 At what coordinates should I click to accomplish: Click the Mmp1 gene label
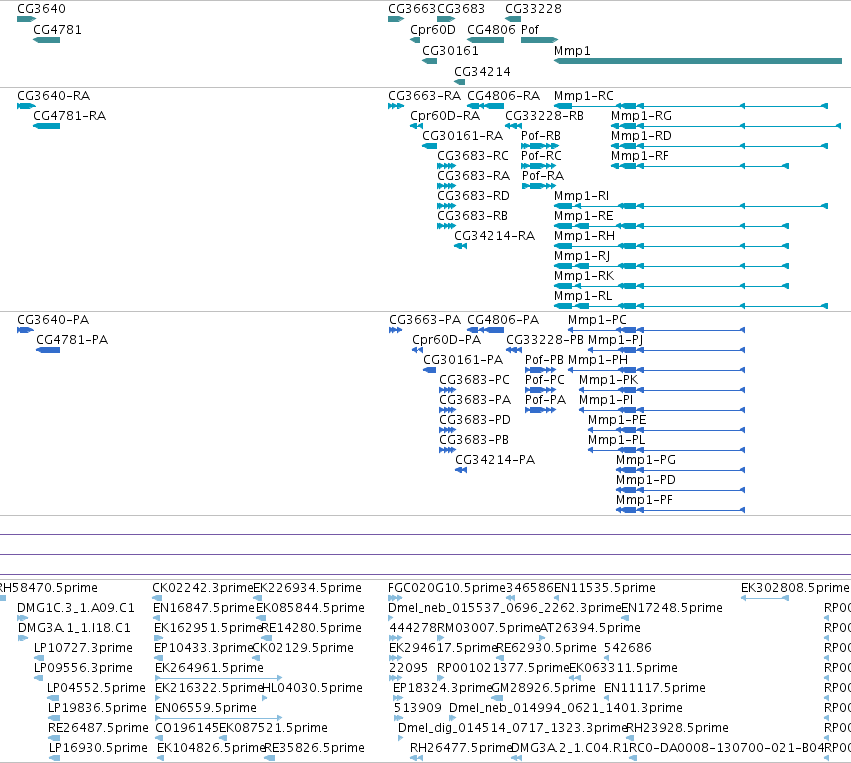[x=572, y=51]
